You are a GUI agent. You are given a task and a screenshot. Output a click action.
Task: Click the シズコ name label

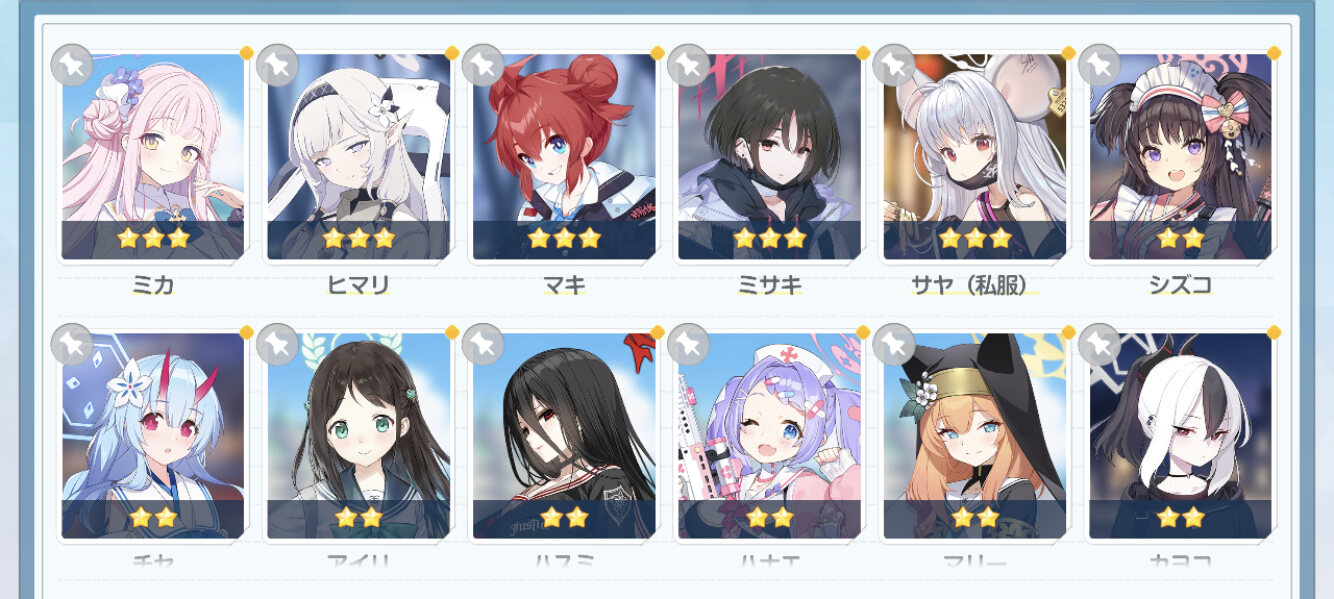[x=1180, y=286]
